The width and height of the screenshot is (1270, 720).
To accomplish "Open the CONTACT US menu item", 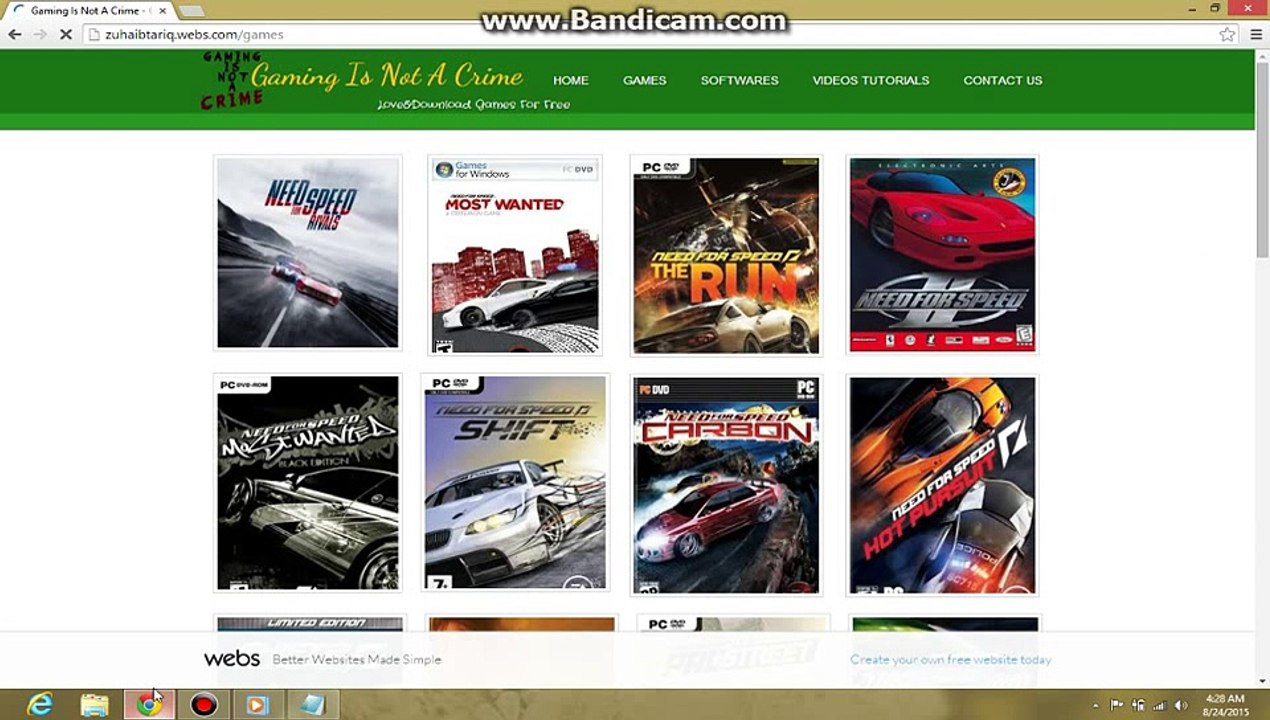I will coord(1003,80).
